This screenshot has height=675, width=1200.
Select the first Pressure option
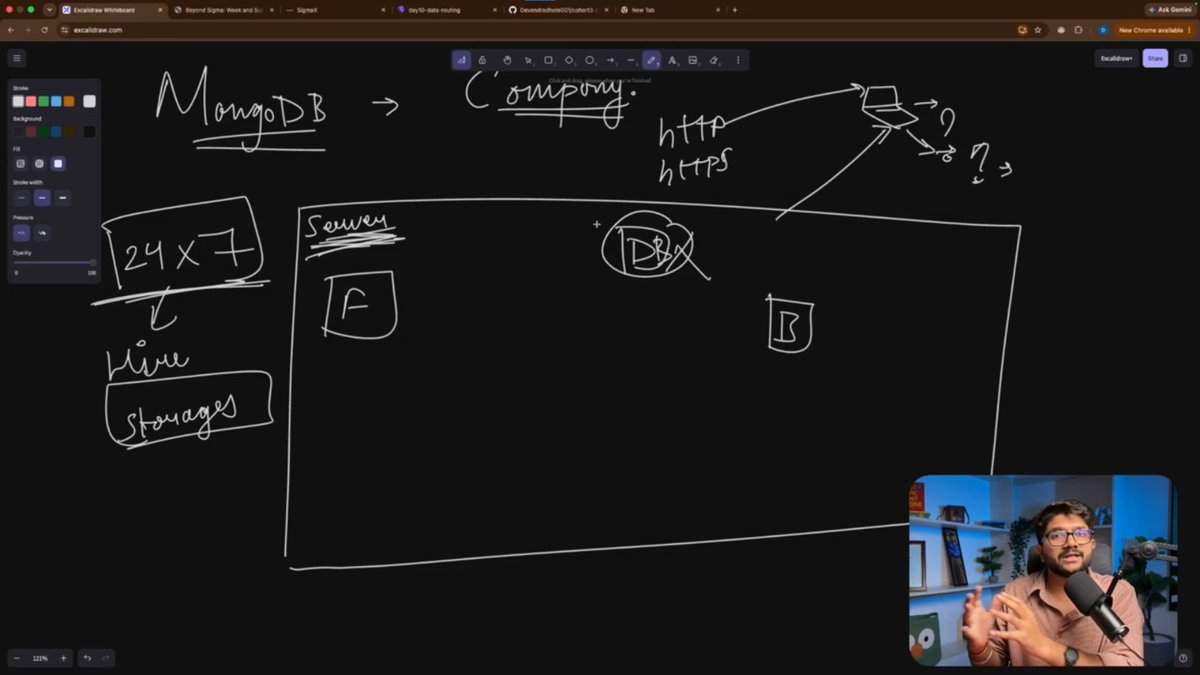pos(21,233)
